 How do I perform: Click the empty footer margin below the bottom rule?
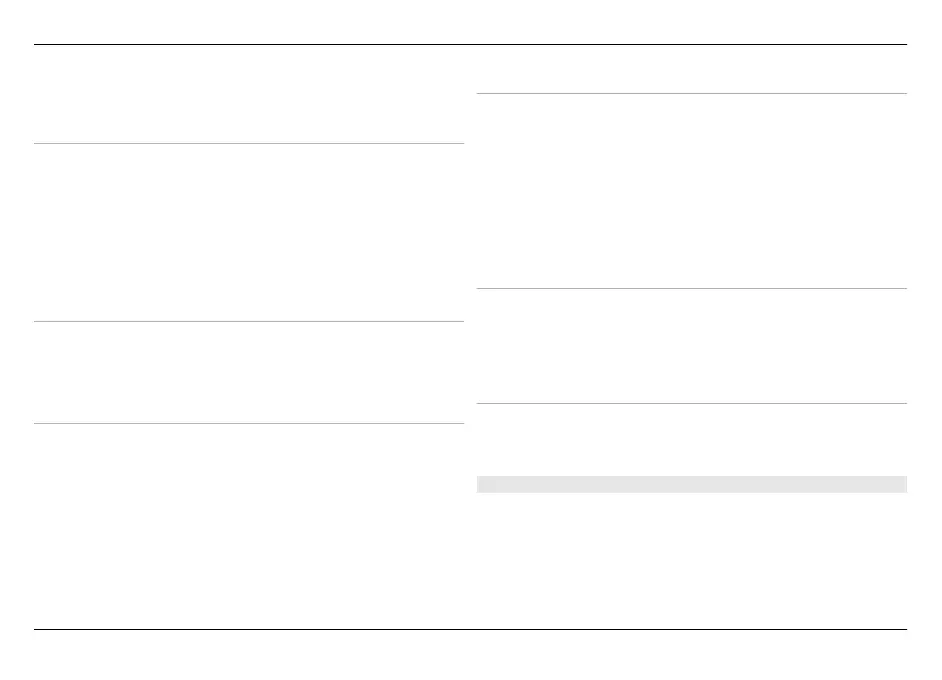point(470,655)
